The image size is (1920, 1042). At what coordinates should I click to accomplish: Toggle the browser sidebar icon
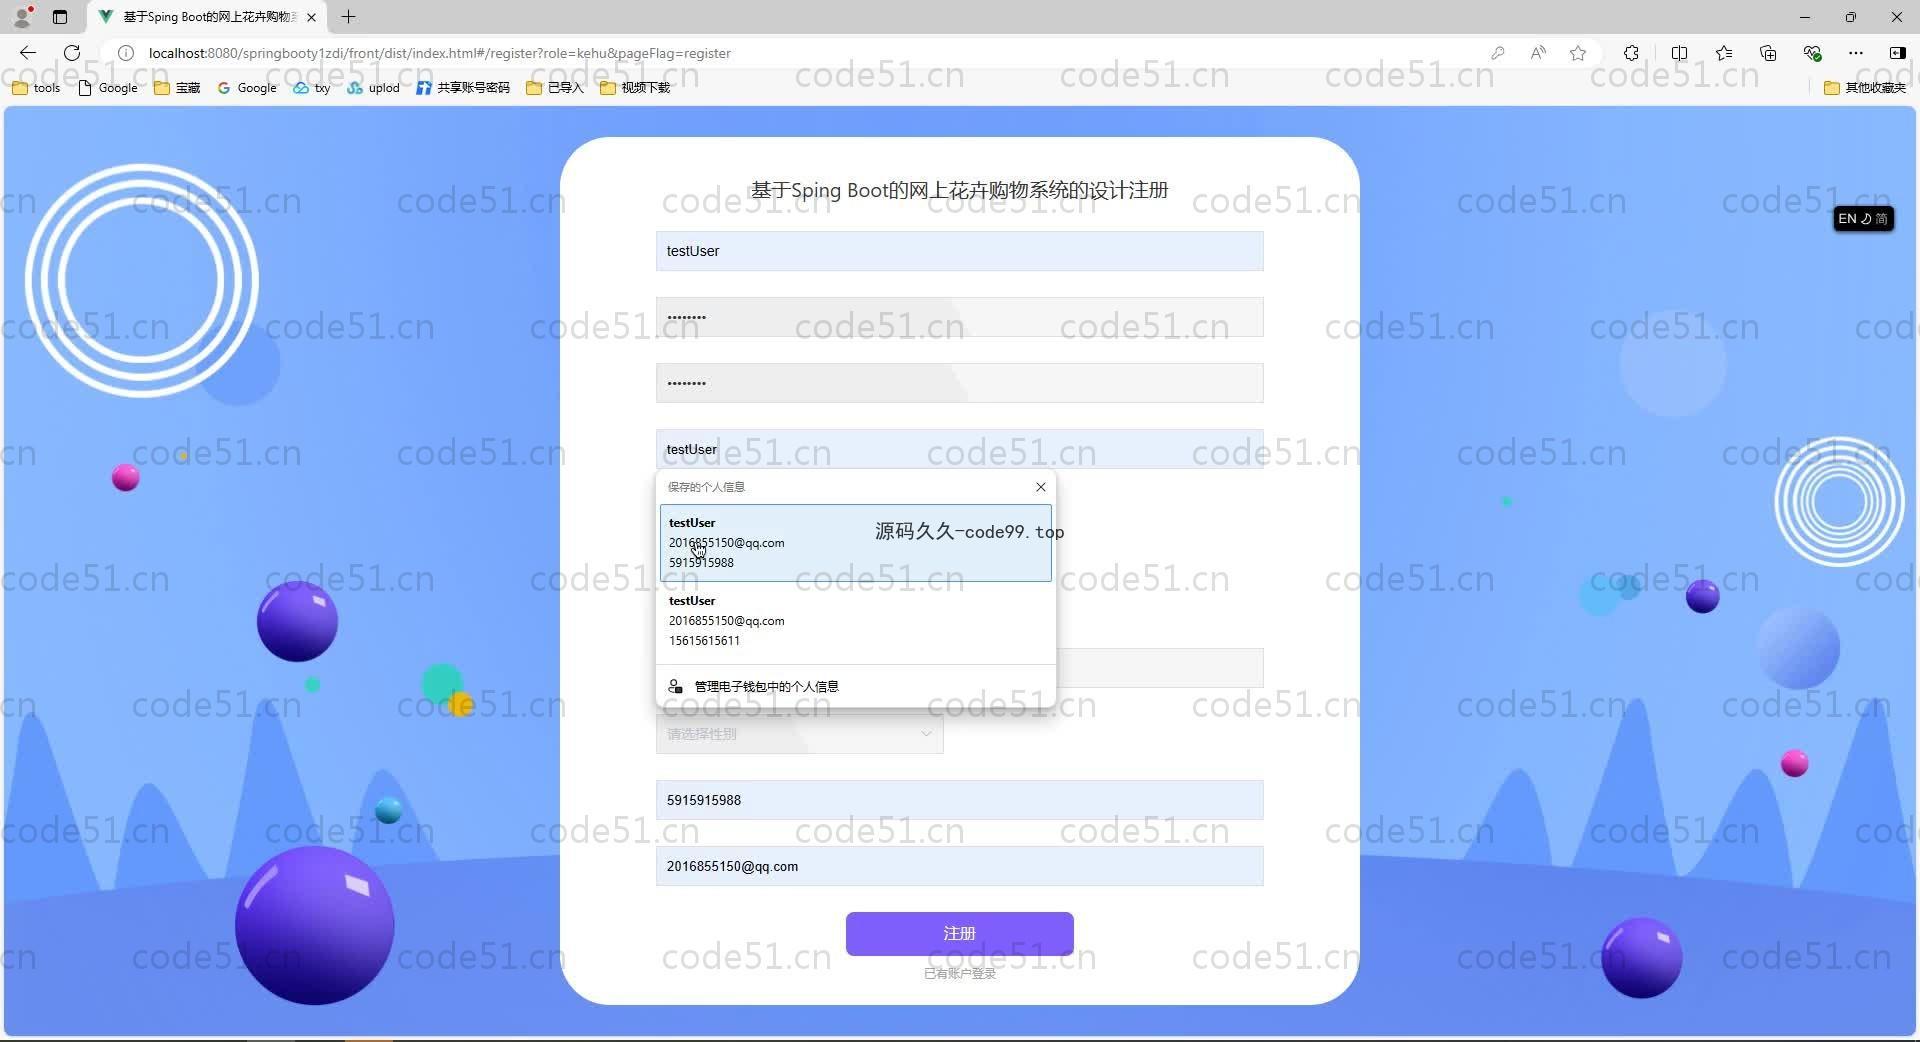[x=1897, y=53]
